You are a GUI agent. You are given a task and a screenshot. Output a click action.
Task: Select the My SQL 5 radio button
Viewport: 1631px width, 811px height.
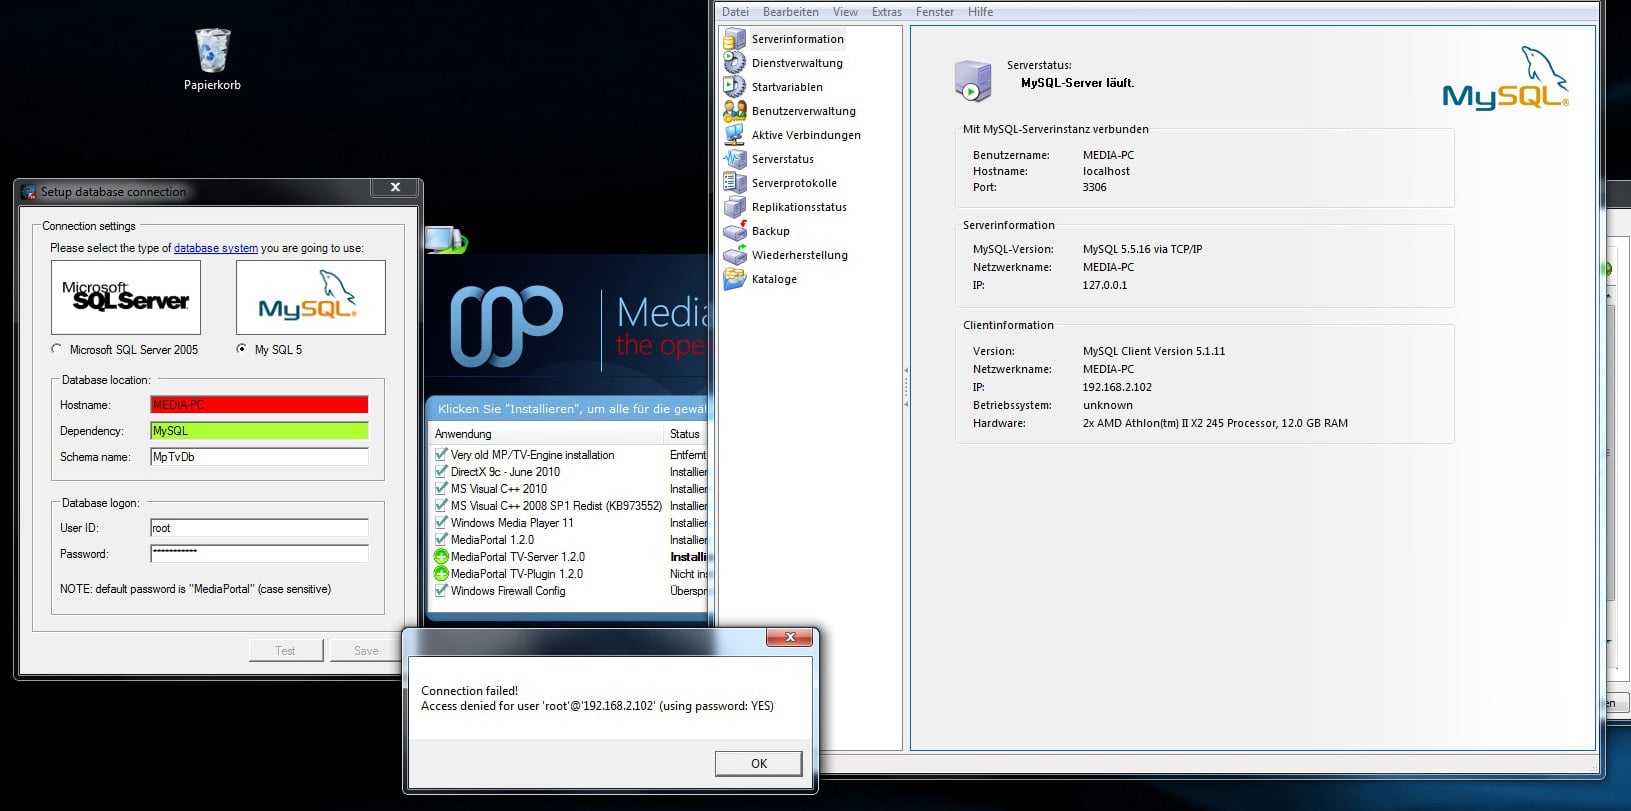tap(241, 349)
